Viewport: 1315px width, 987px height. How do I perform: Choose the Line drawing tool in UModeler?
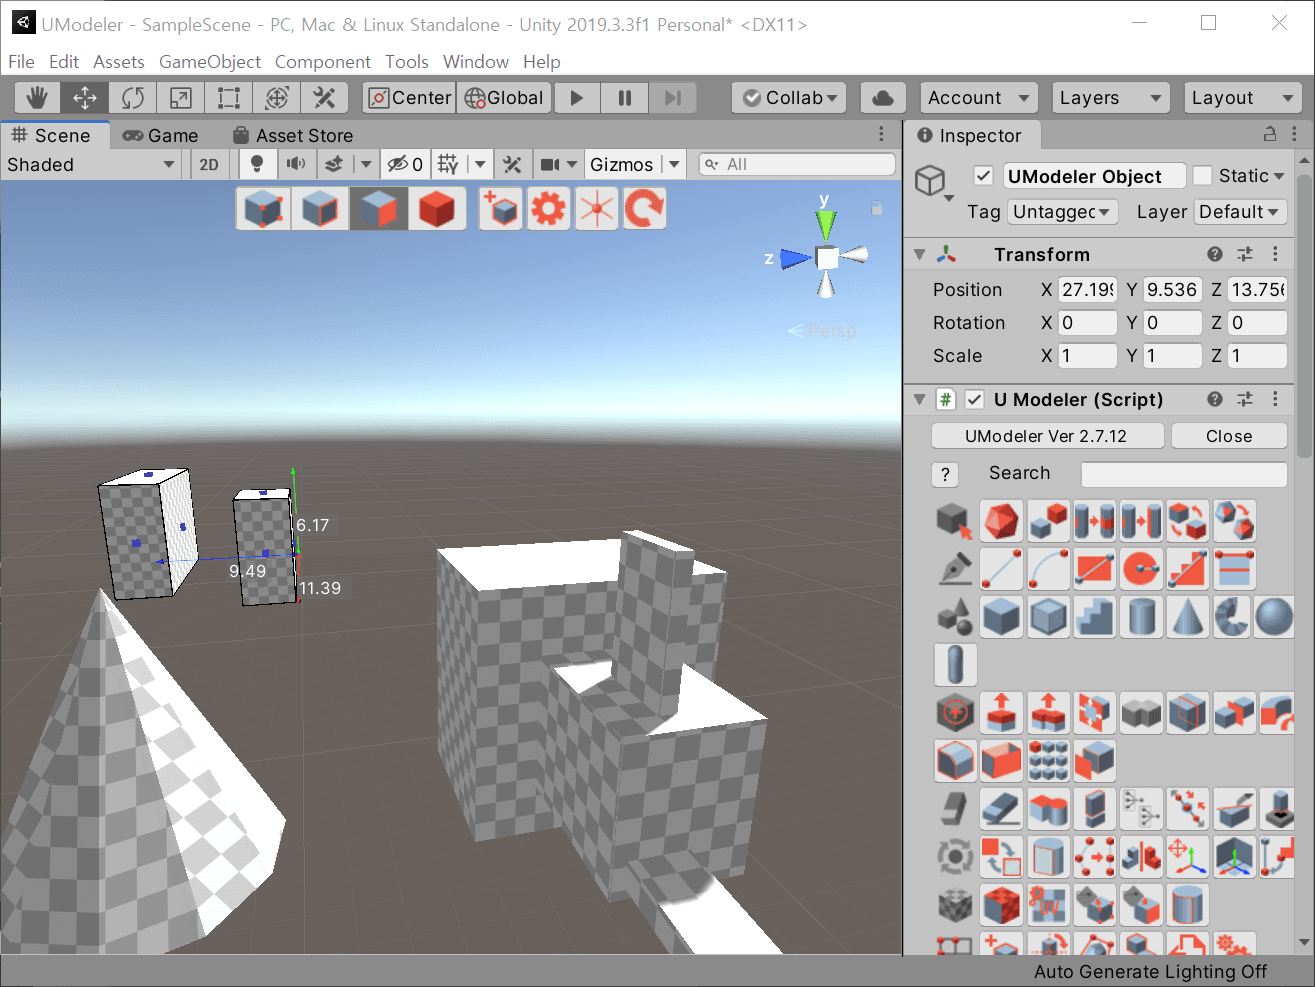(1001, 569)
